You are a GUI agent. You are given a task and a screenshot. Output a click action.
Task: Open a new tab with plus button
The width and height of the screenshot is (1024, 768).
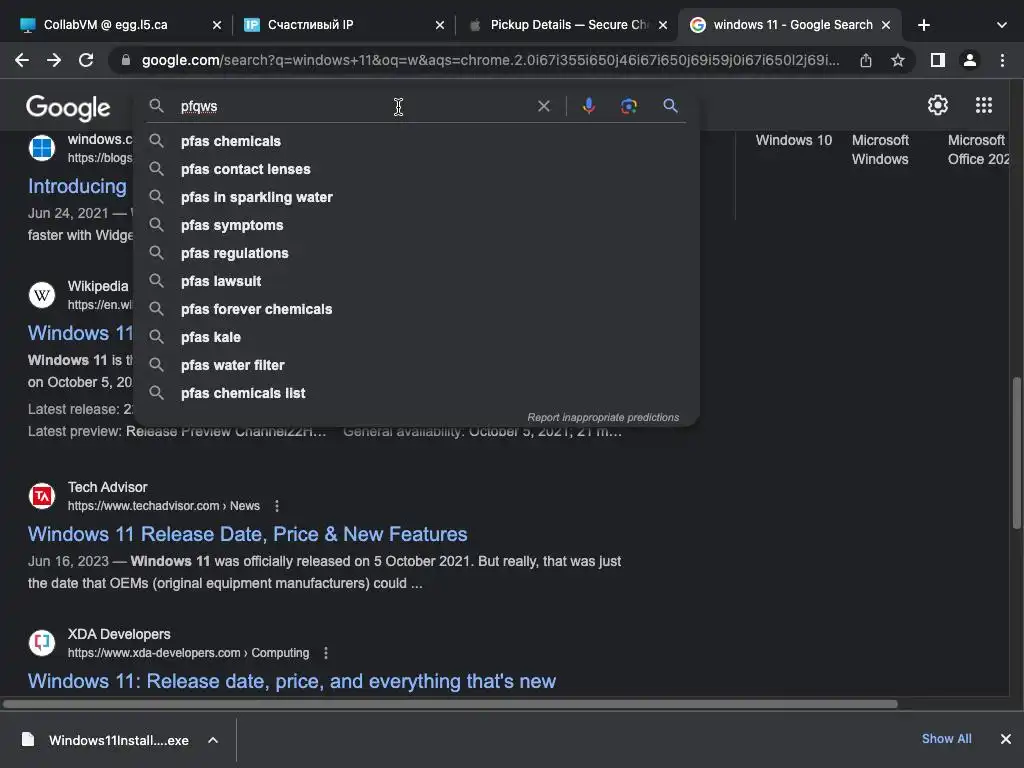coord(923,25)
